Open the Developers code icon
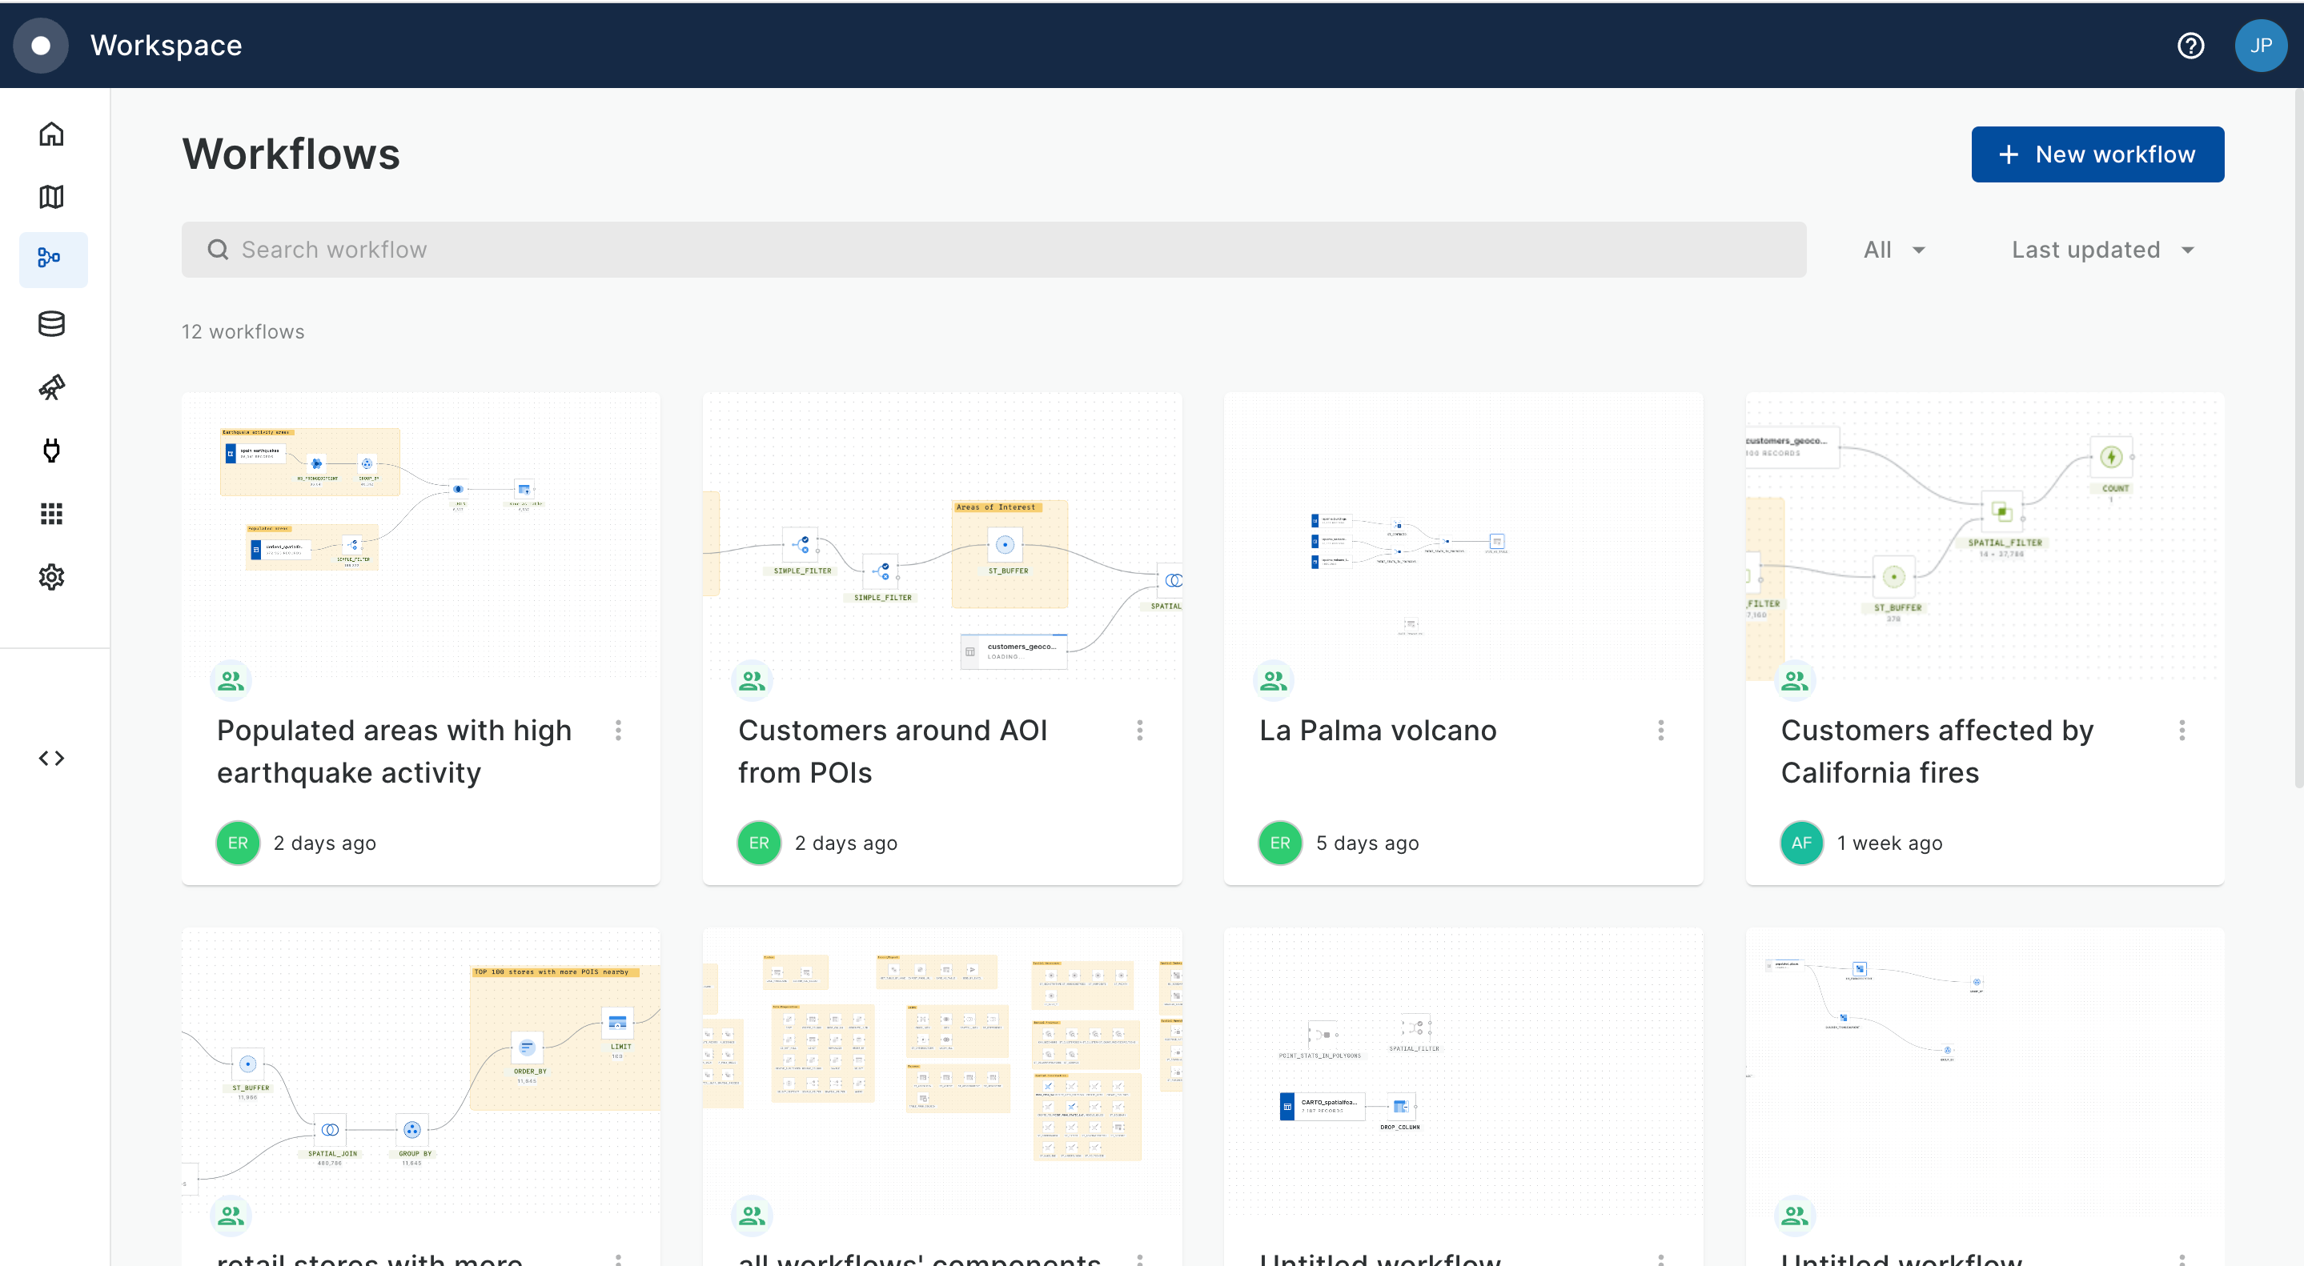The width and height of the screenshot is (2304, 1266). [52, 758]
